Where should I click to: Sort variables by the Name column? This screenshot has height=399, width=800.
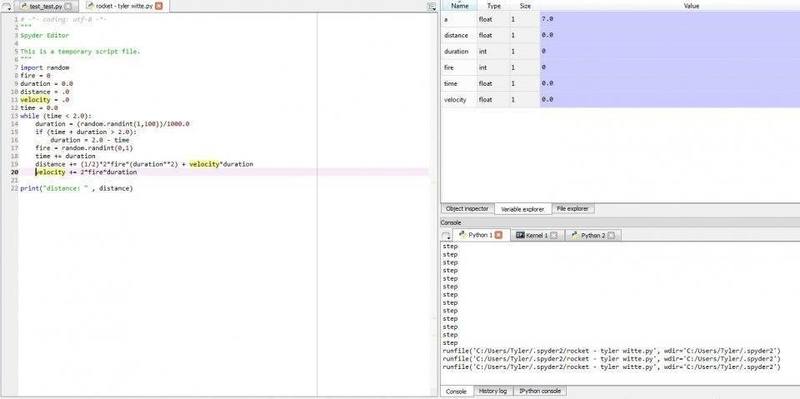[460, 6]
